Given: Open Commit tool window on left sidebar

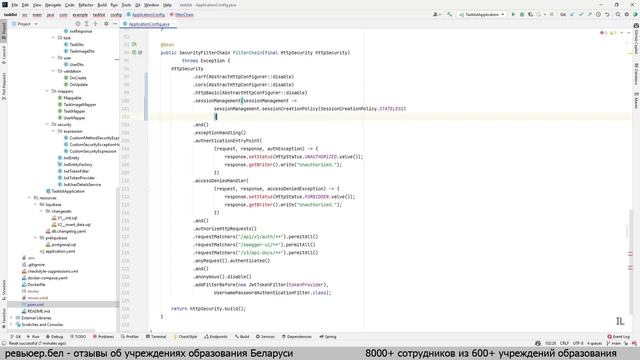Looking at the screenshot, I should click(4, 55).
